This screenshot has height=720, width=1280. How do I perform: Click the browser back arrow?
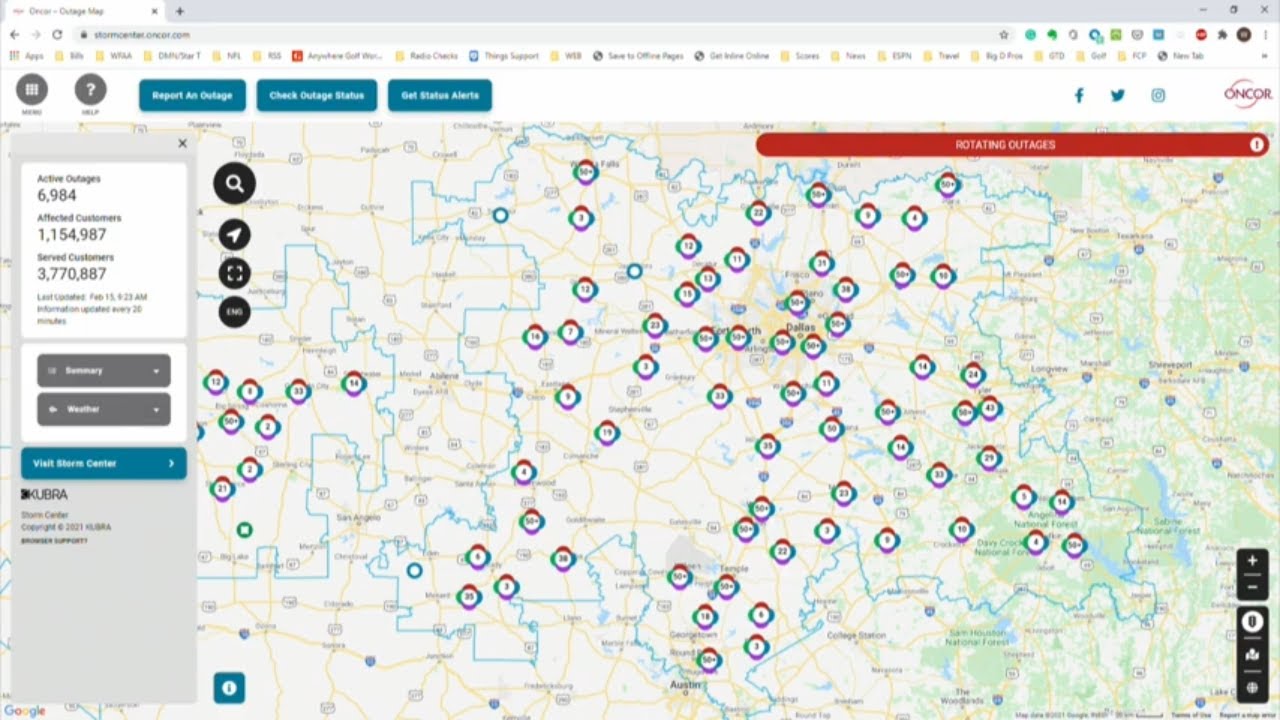click(15, 34)
